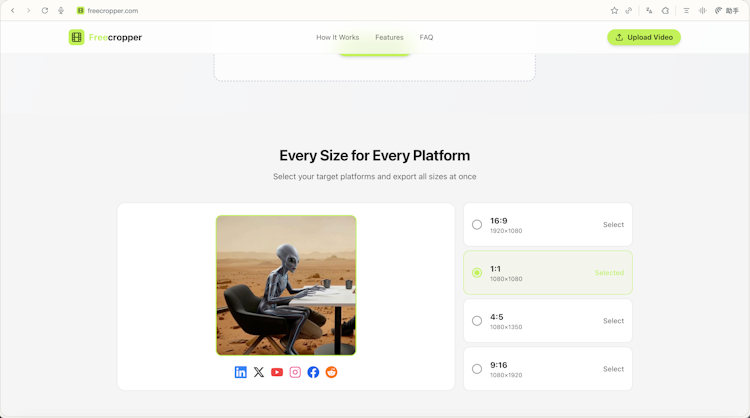The image size is (750, 418).
Task: Click the Upload Video button
Action: point(644,37)
